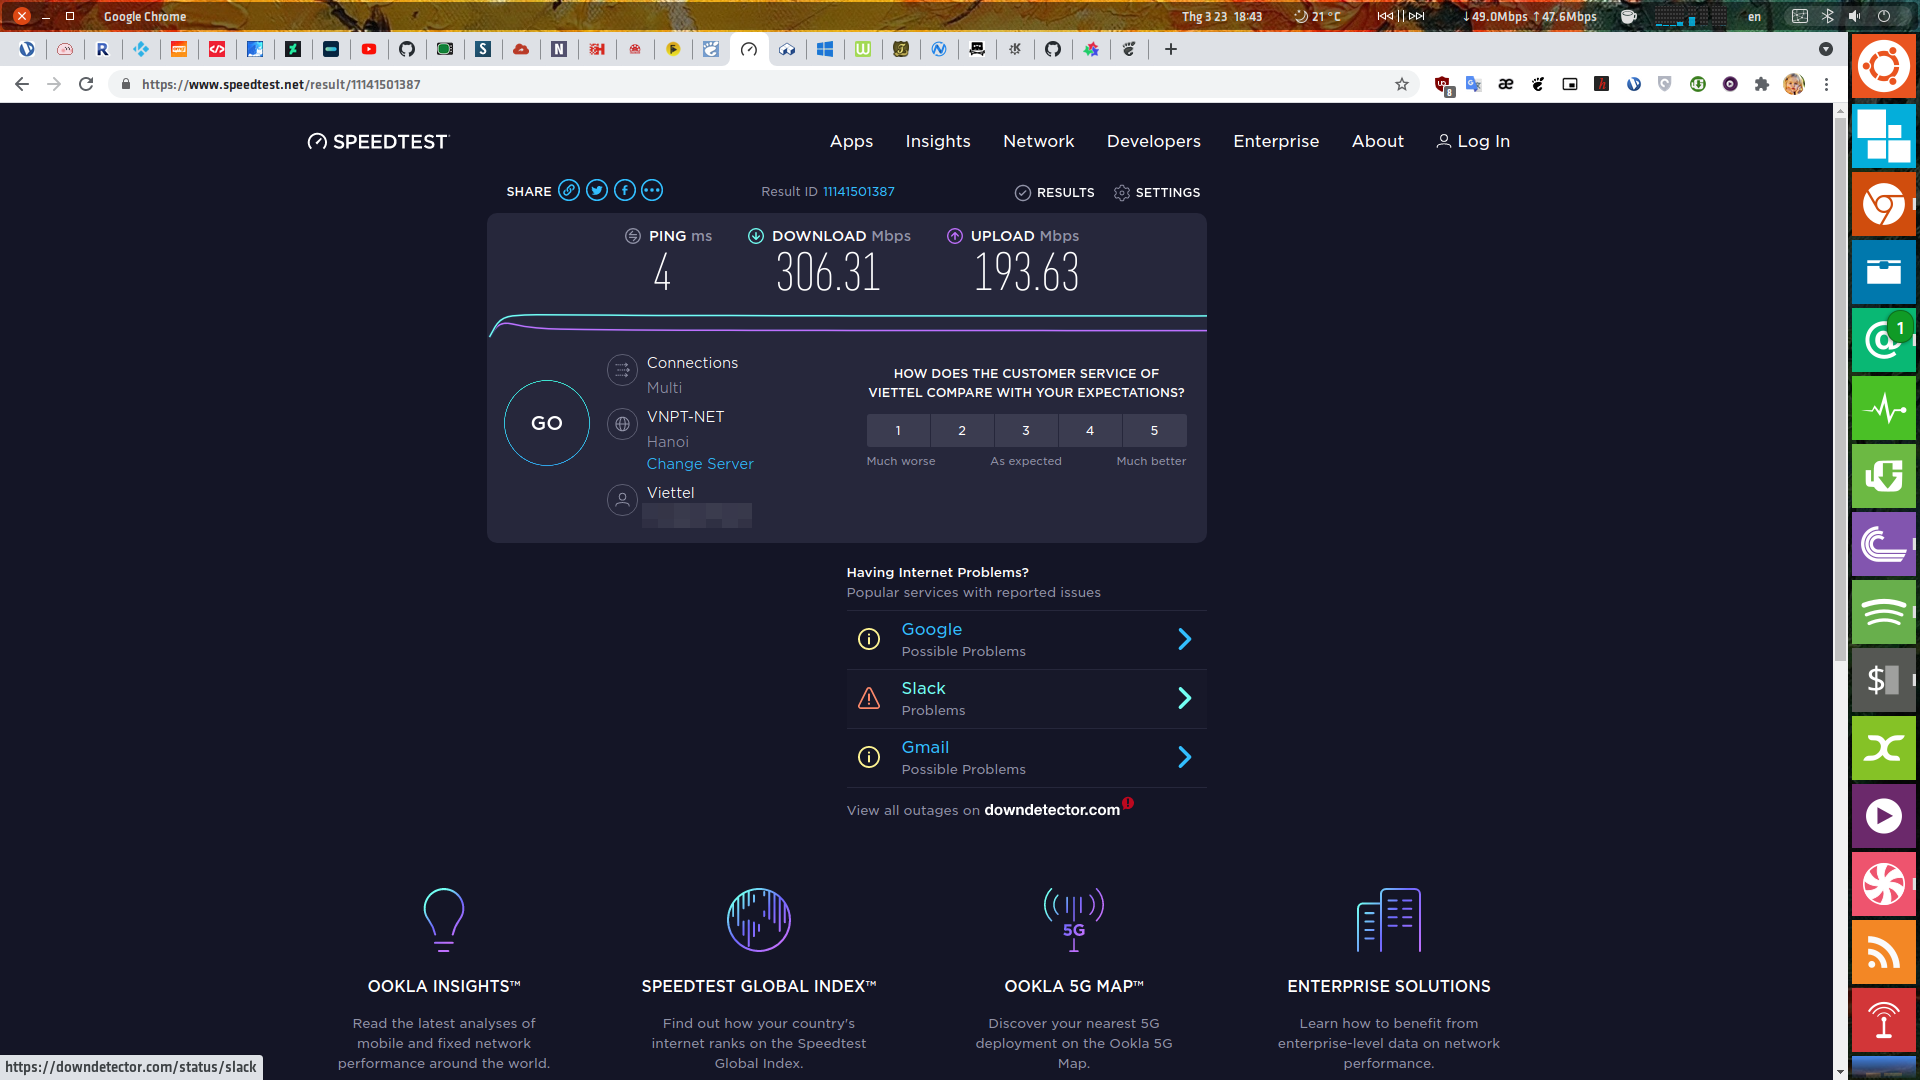This screenshot has height=1080, width=1920.
Task: Open the Ookla Insights lightbulb card
Action: click(444, 978)
